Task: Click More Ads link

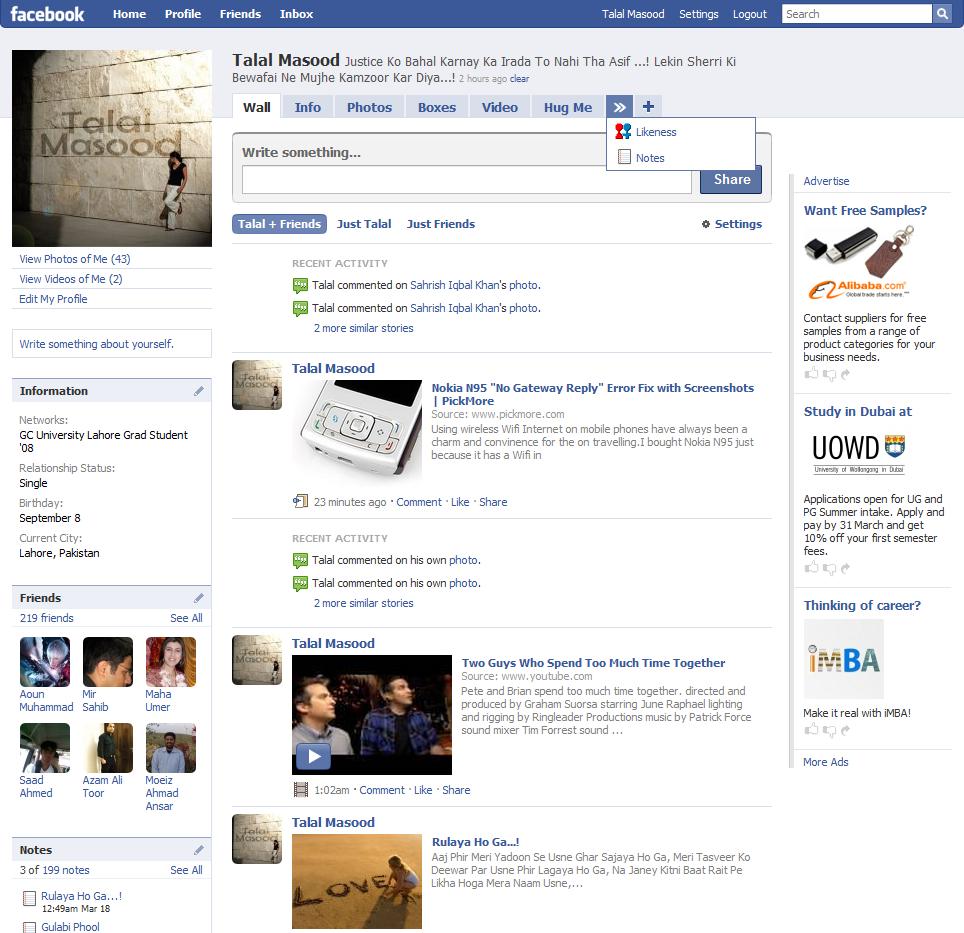Action: (826, 762)
